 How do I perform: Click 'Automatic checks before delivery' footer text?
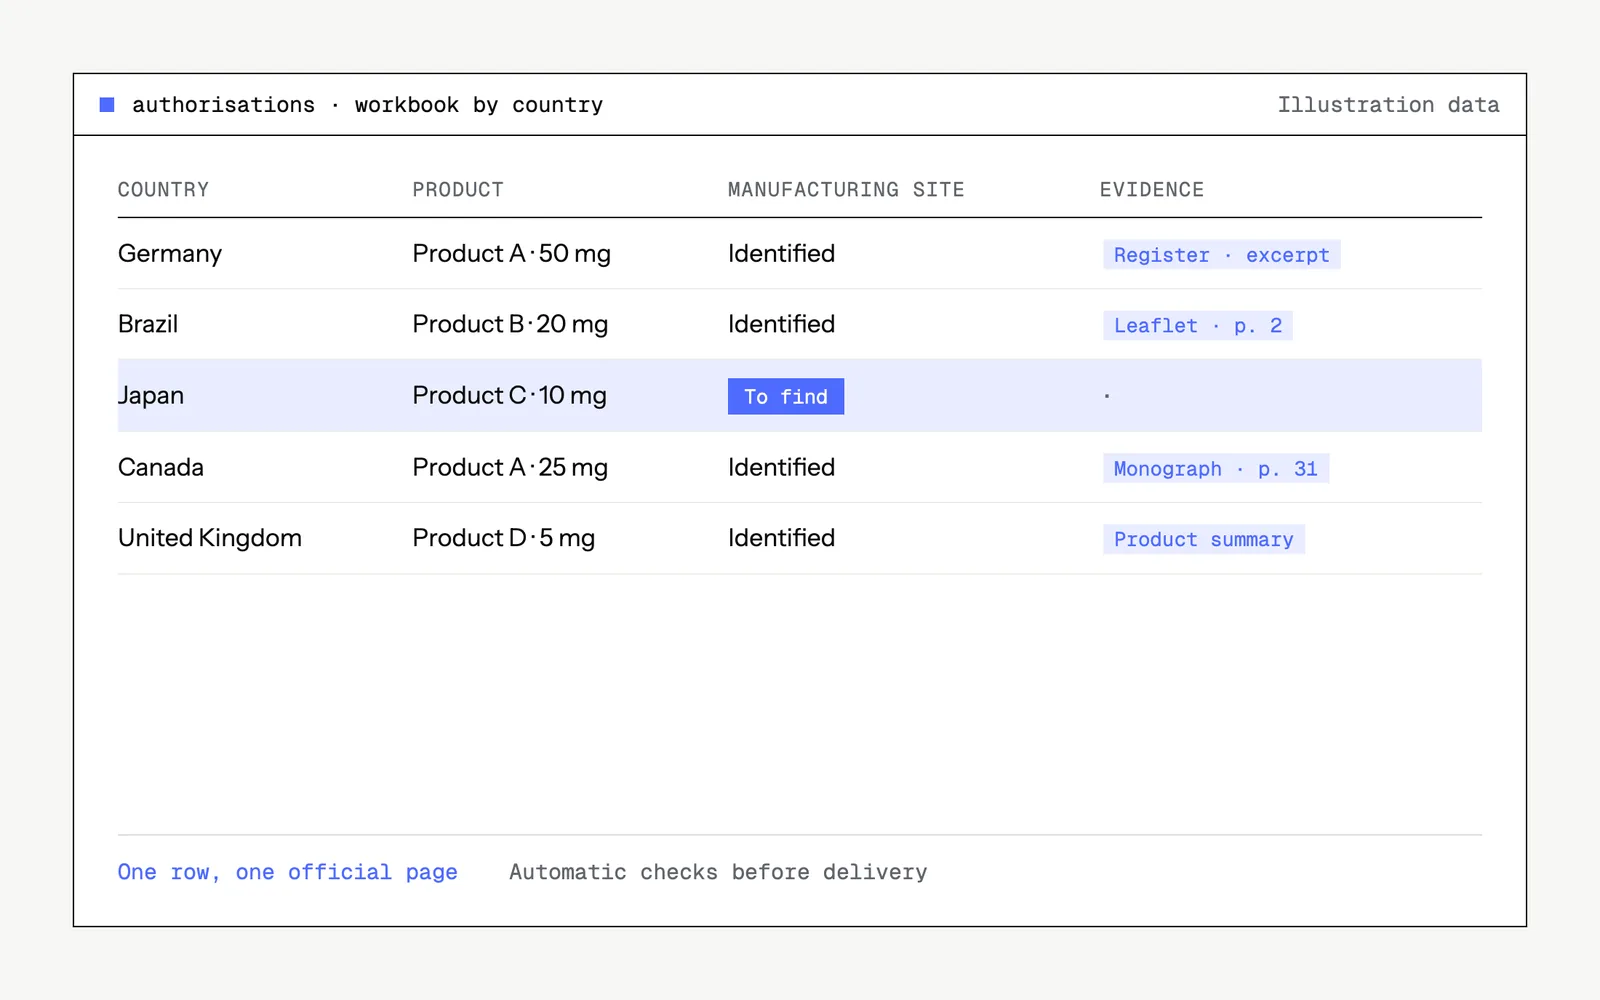pyautogui.click(x=718, y=872)
